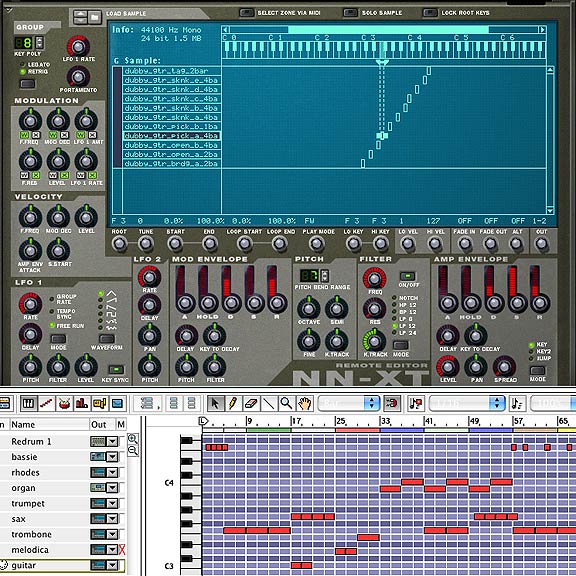Select the Arrow selection tool

(215, 404)
